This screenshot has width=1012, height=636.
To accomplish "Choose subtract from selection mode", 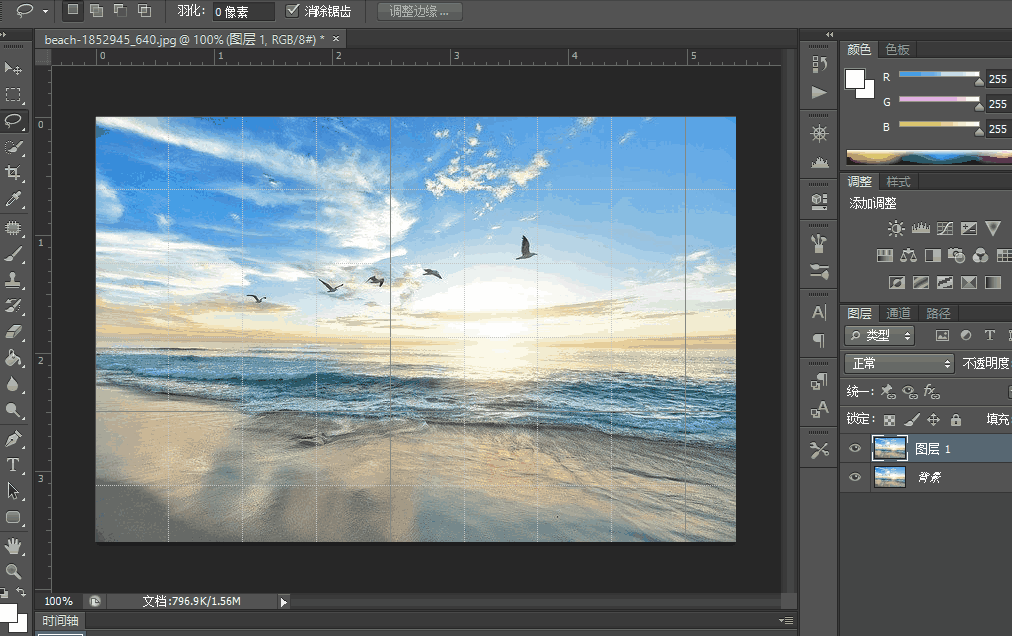I will [x=120, y=10].
